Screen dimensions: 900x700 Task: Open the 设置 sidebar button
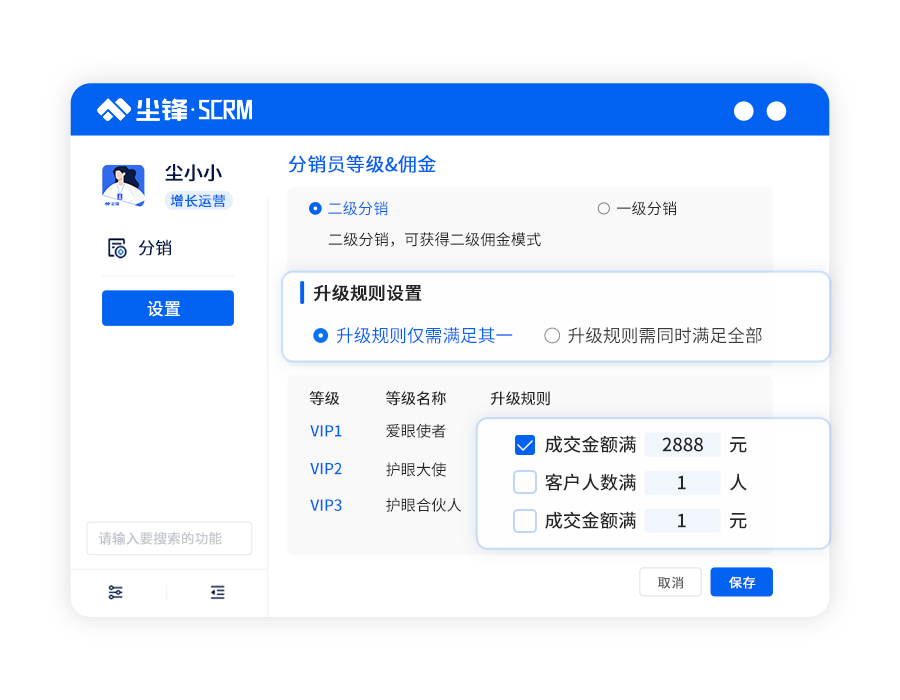168,308
